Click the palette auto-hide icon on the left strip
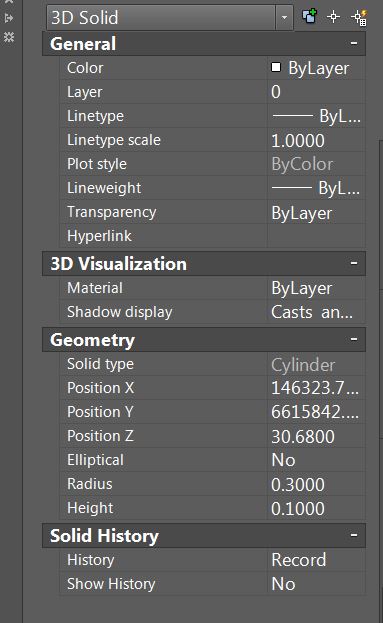Viewport: 383px width, 623px height. pos(9,18)
